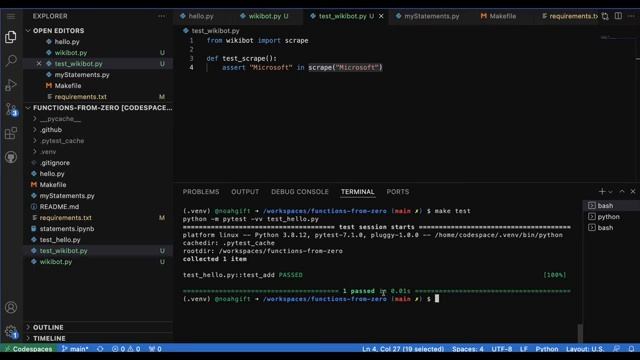
Task: Click forwarded ports status item
Action: click(155, 349)
